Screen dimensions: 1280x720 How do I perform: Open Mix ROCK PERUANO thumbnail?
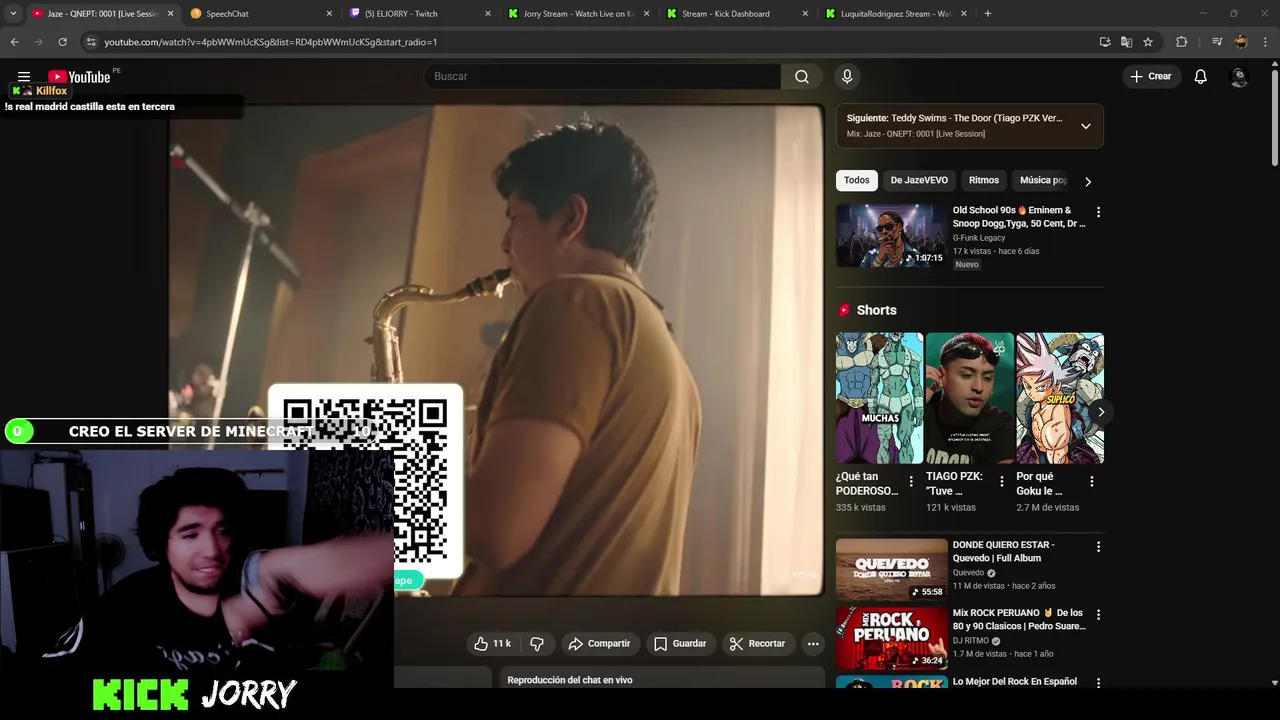[891, 638]
